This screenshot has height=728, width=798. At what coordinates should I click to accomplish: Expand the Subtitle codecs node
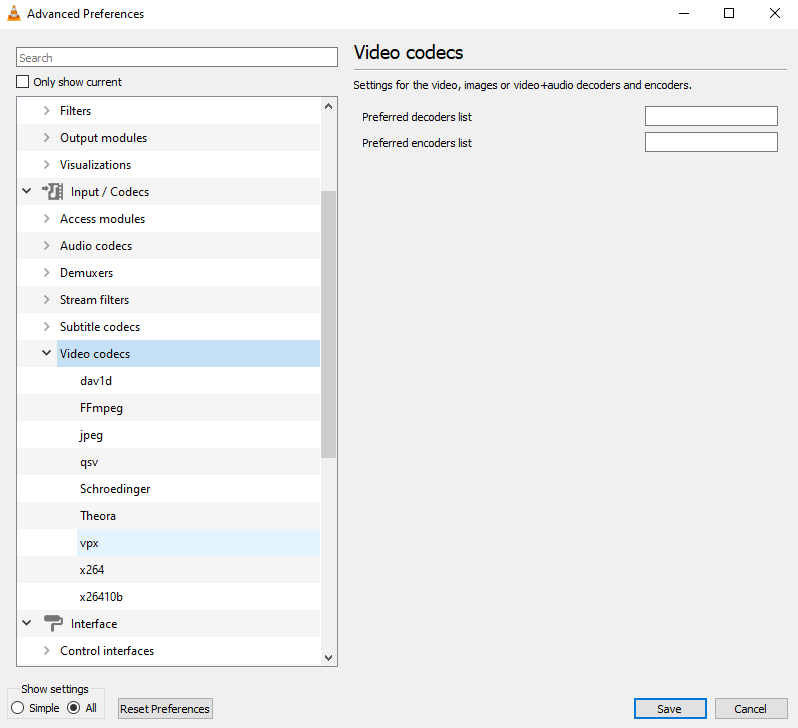click(47, 326)
